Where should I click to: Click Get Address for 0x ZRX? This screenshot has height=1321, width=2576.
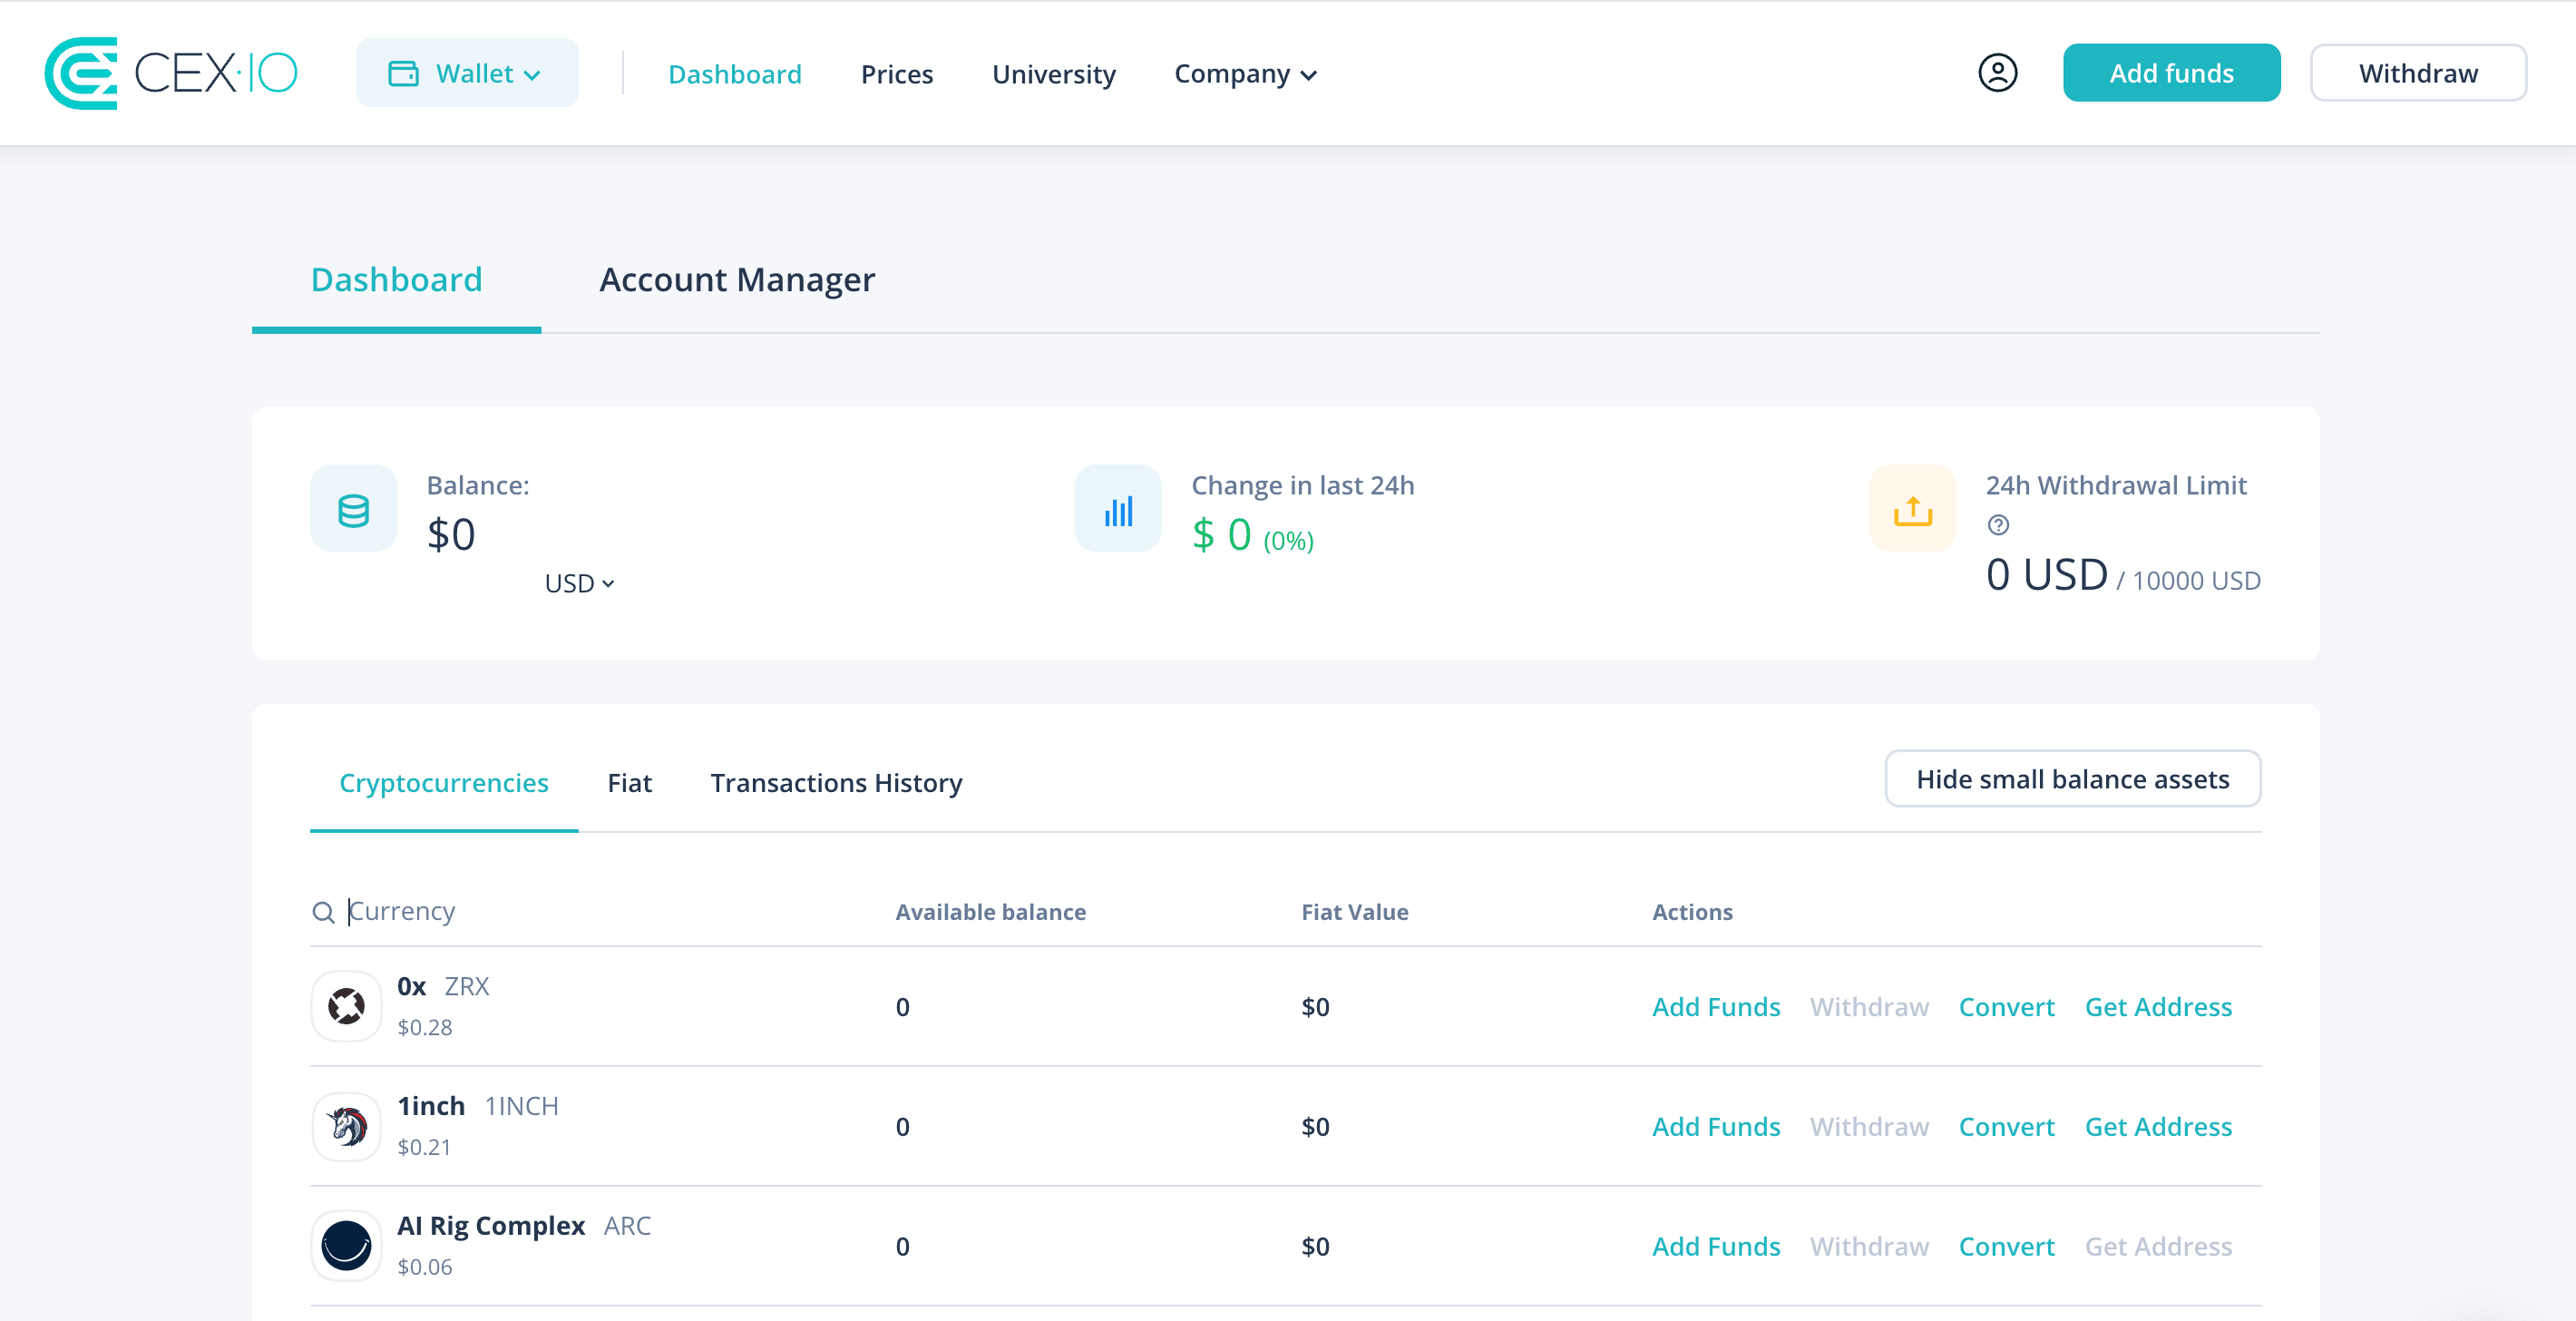pyautogui.click(x=2158, y=1007)
